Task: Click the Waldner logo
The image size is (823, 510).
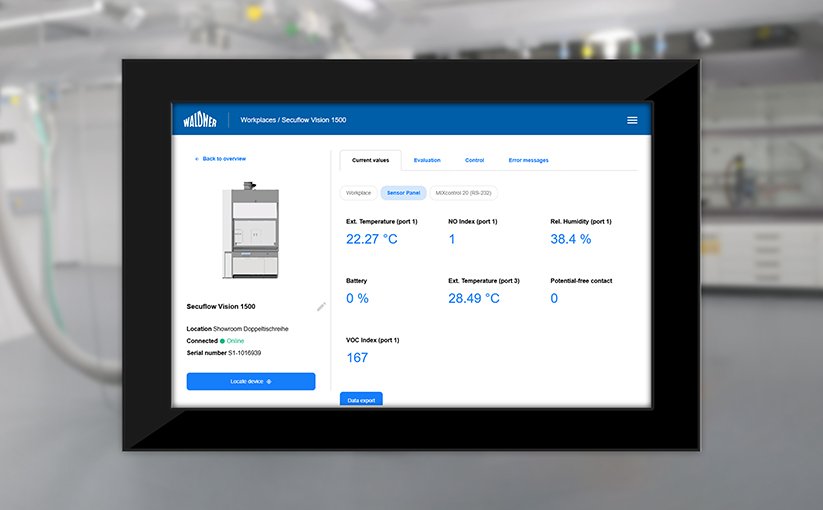Action: tap(200, 121)
